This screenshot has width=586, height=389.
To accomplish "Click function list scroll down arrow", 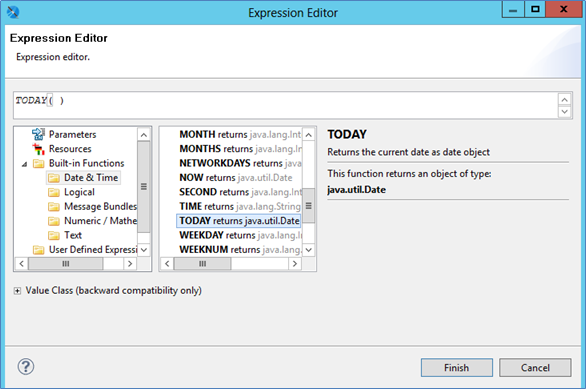I will coord(308,250).
